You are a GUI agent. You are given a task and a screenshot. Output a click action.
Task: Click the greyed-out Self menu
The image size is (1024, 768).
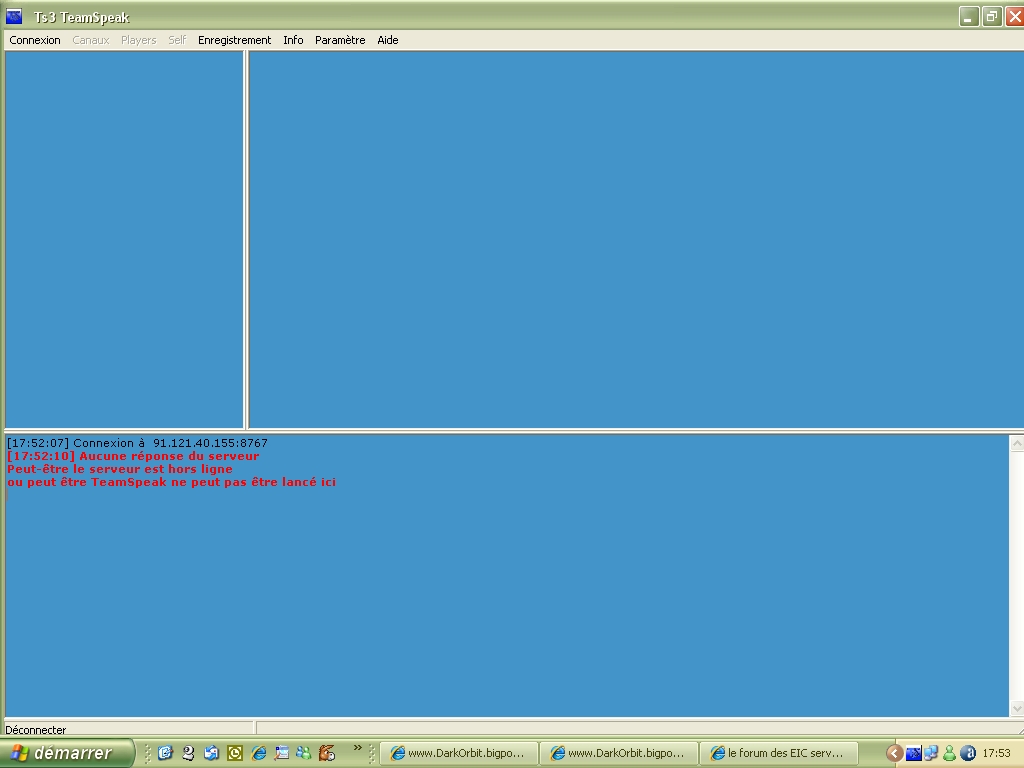(177, 40)
